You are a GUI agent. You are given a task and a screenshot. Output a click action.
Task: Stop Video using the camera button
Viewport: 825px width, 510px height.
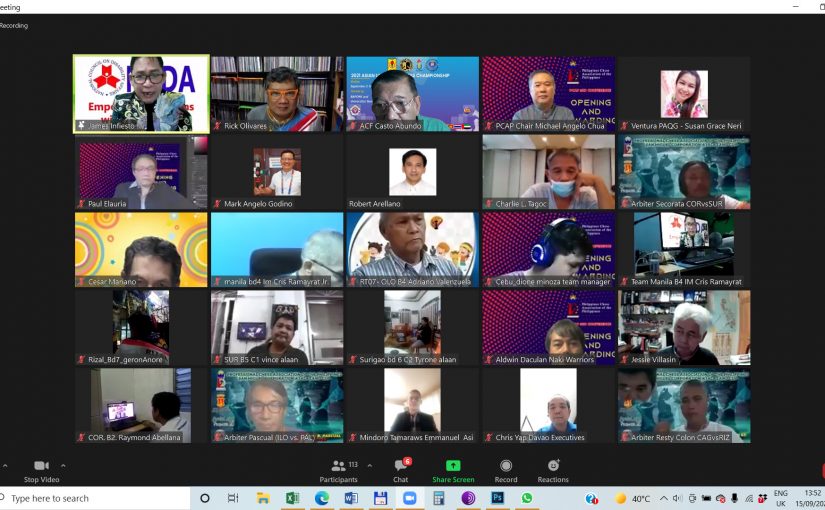pyautogui.click(x=41, y=469)
